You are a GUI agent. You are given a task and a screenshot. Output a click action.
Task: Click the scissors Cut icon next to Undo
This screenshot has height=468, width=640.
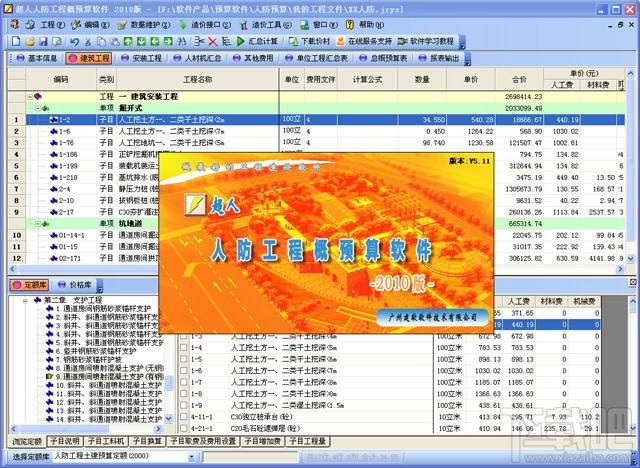(x=88, y=41)
